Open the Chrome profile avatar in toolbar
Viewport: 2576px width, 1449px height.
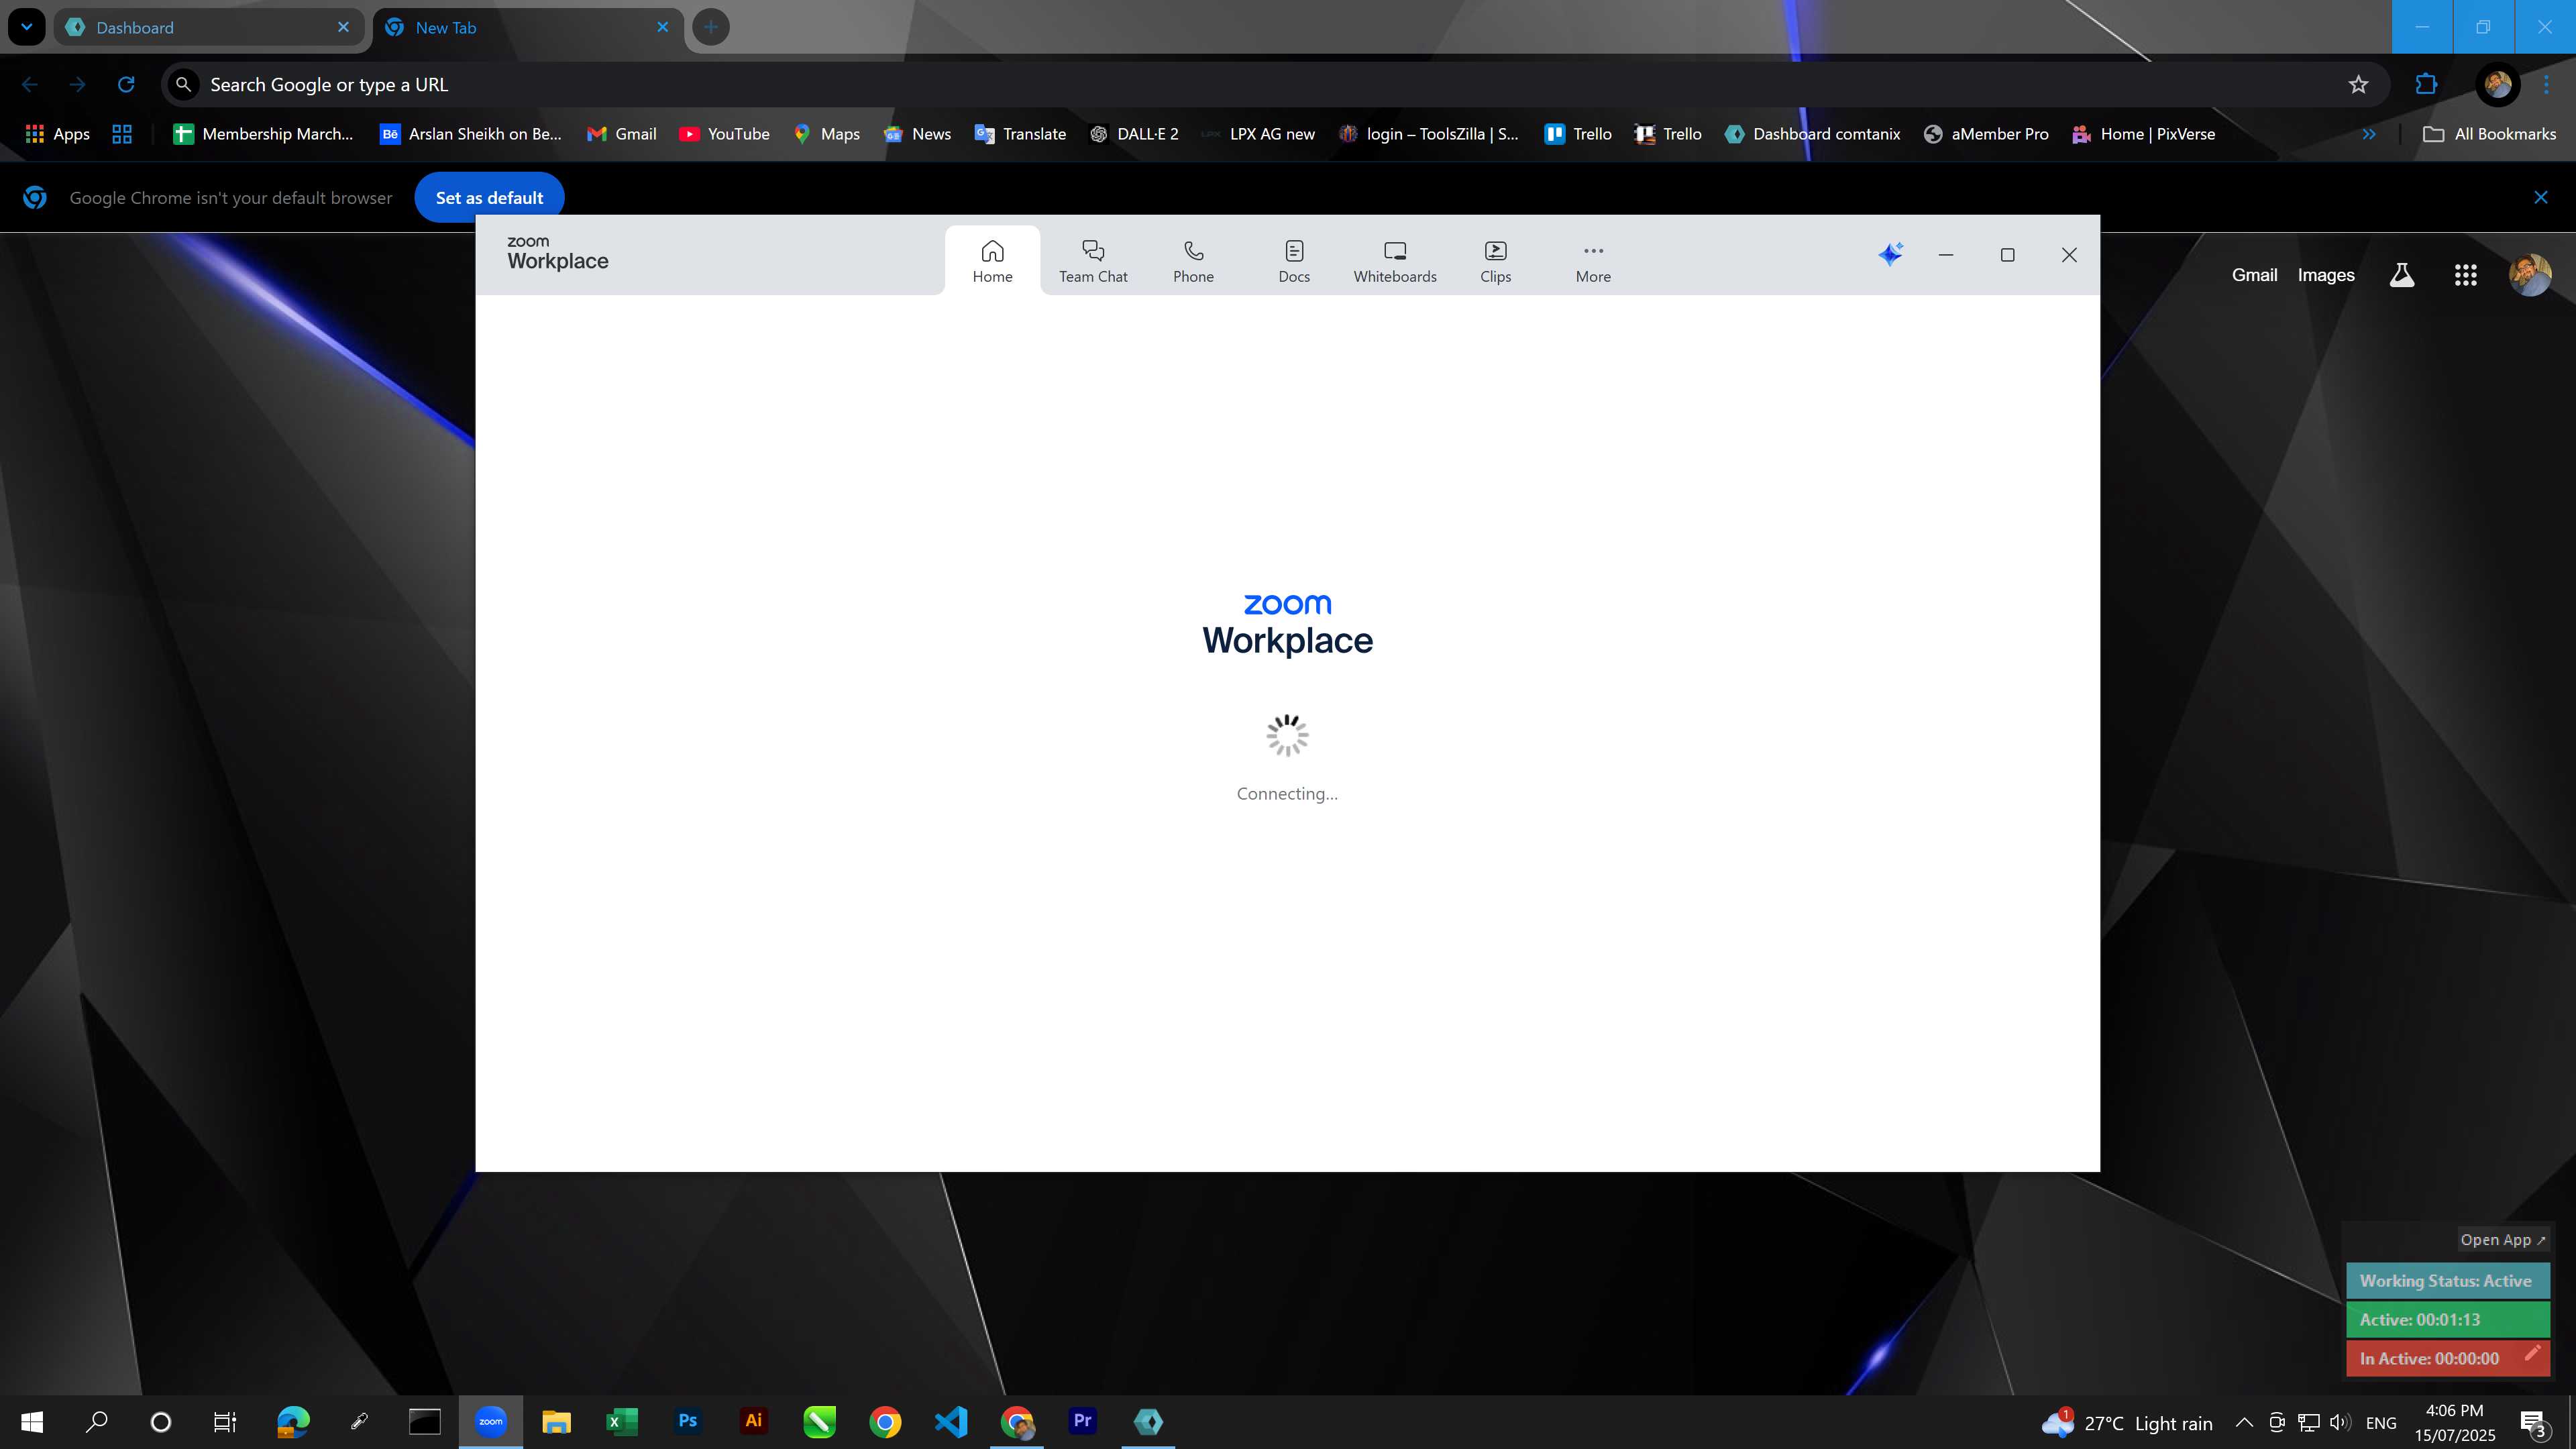click(x=2497, y=84)
